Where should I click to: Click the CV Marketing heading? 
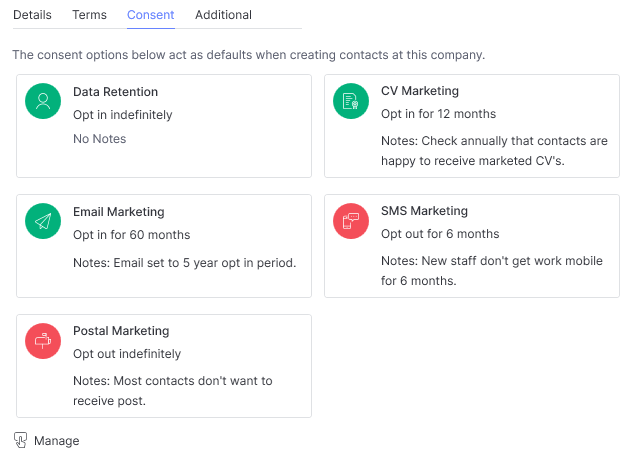tap(420, 91)
